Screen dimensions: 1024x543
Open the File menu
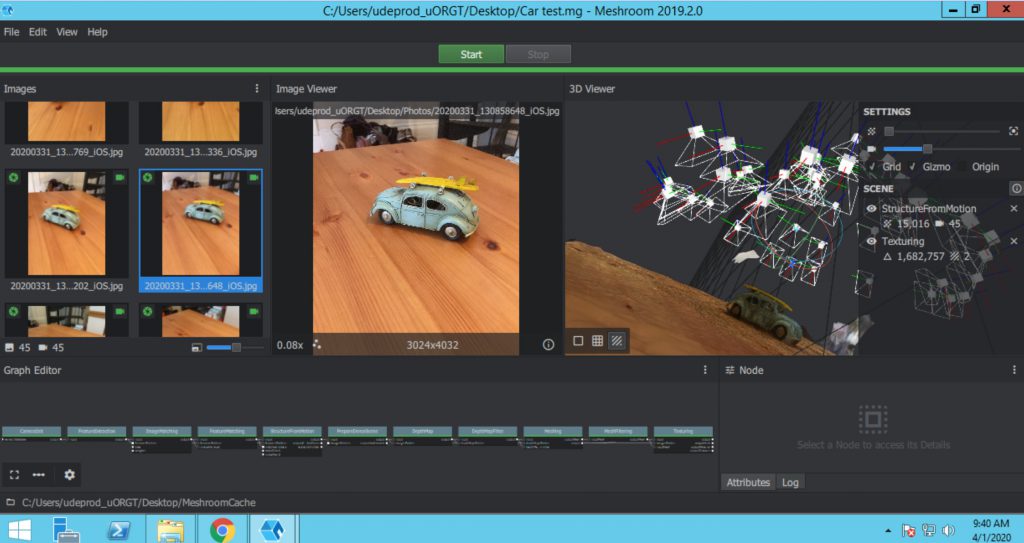coord(11,32)
